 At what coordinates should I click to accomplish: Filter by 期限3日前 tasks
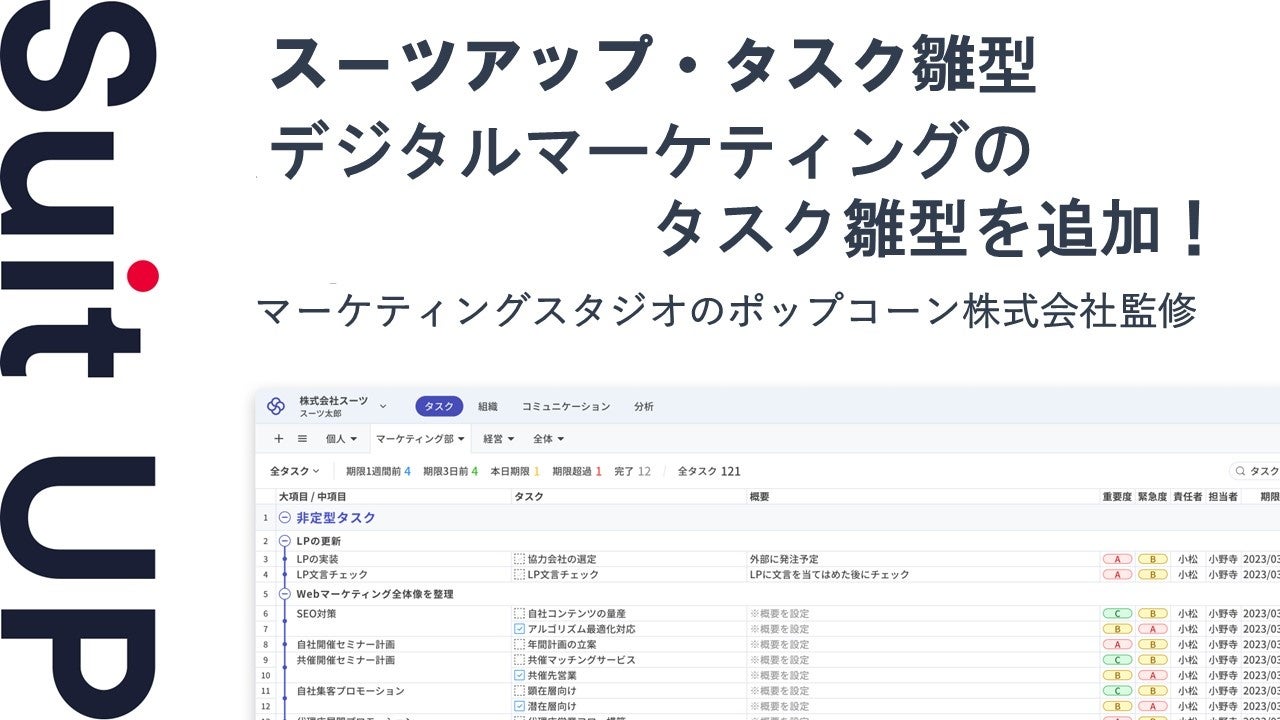[450, 471]
